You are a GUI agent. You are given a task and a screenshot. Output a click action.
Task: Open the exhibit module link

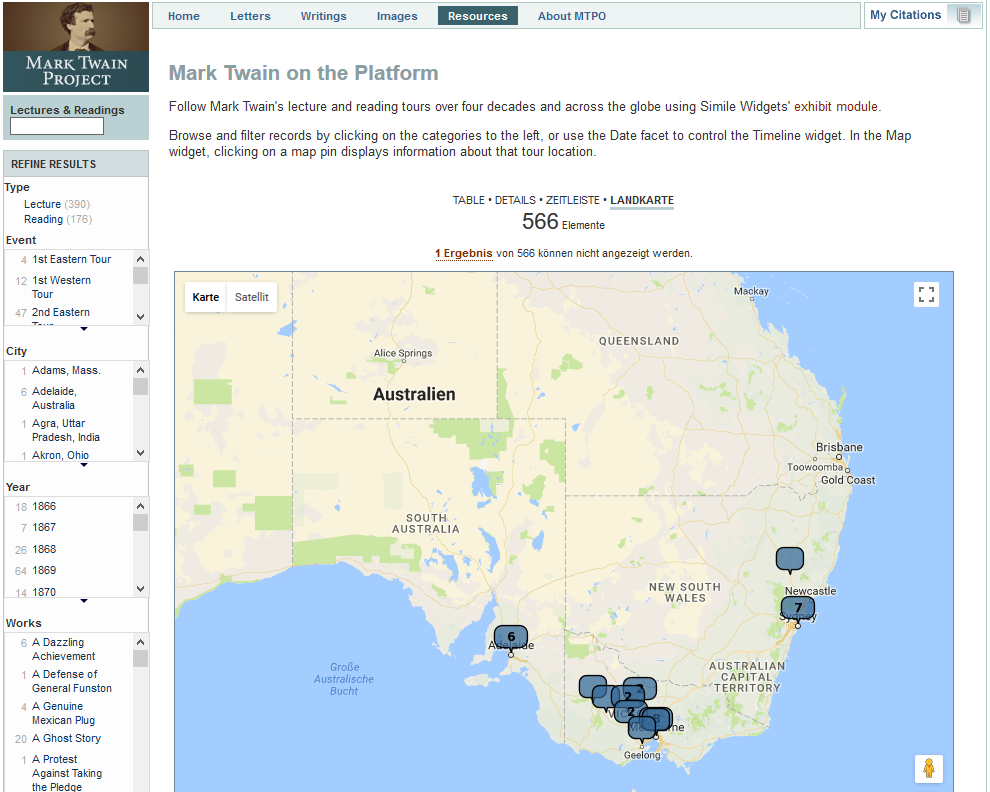pyautogui.click(x=835, y=106)
